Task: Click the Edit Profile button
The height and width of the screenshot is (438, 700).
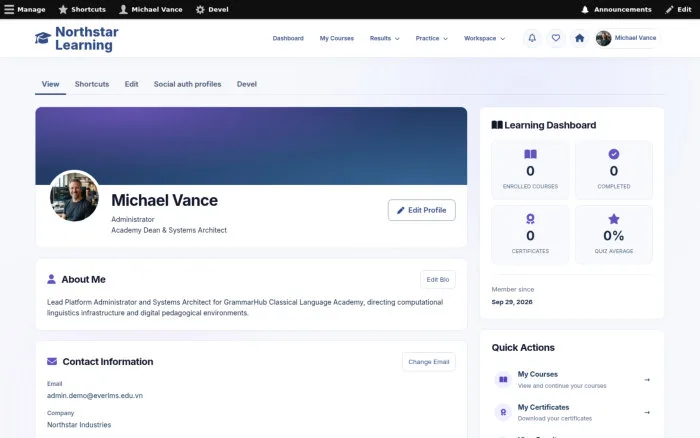Action: (421, 210)
